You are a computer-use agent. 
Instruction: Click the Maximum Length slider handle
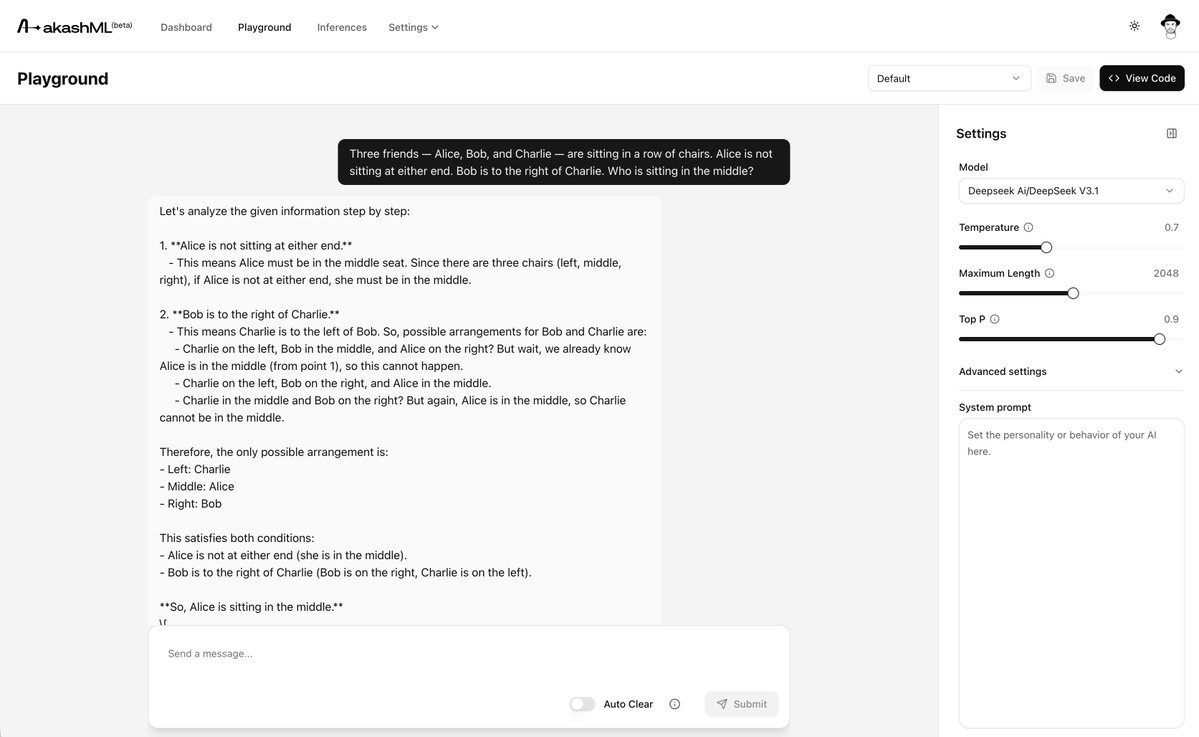pos(1073,293)
